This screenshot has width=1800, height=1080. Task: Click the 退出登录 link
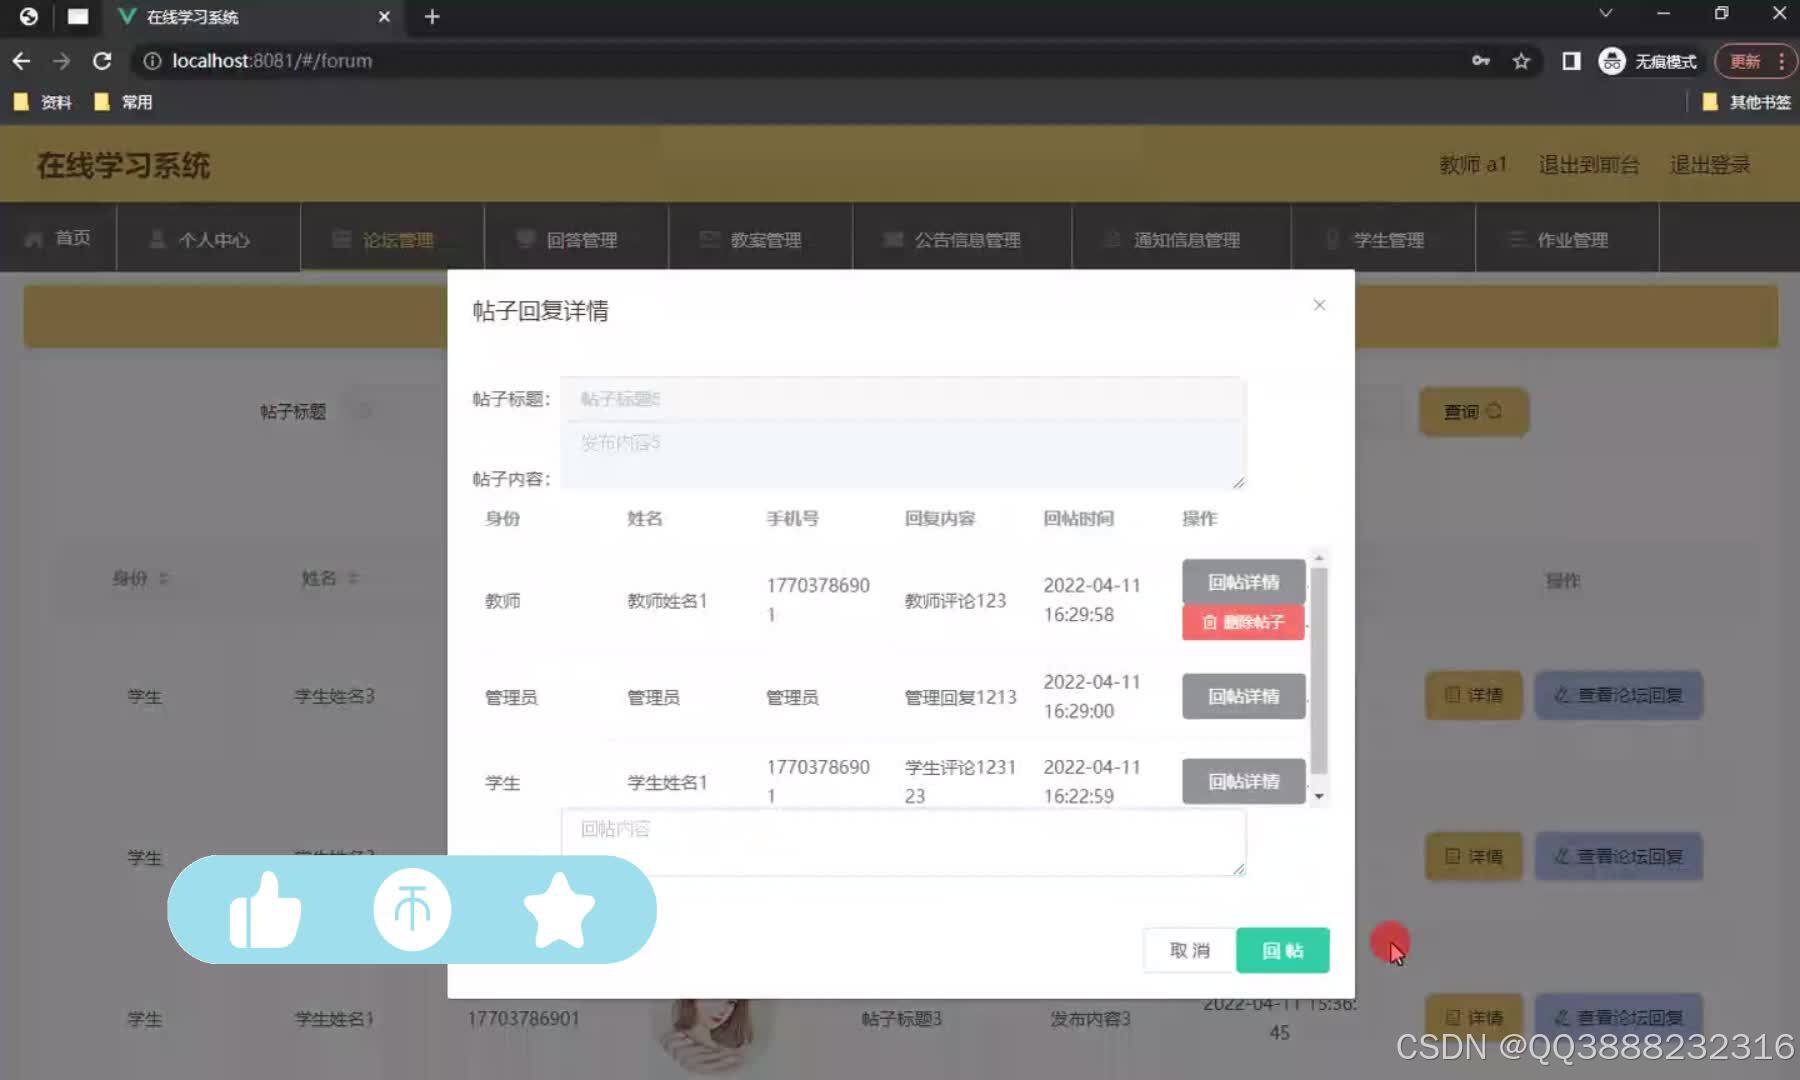[x=1710, y=165]
